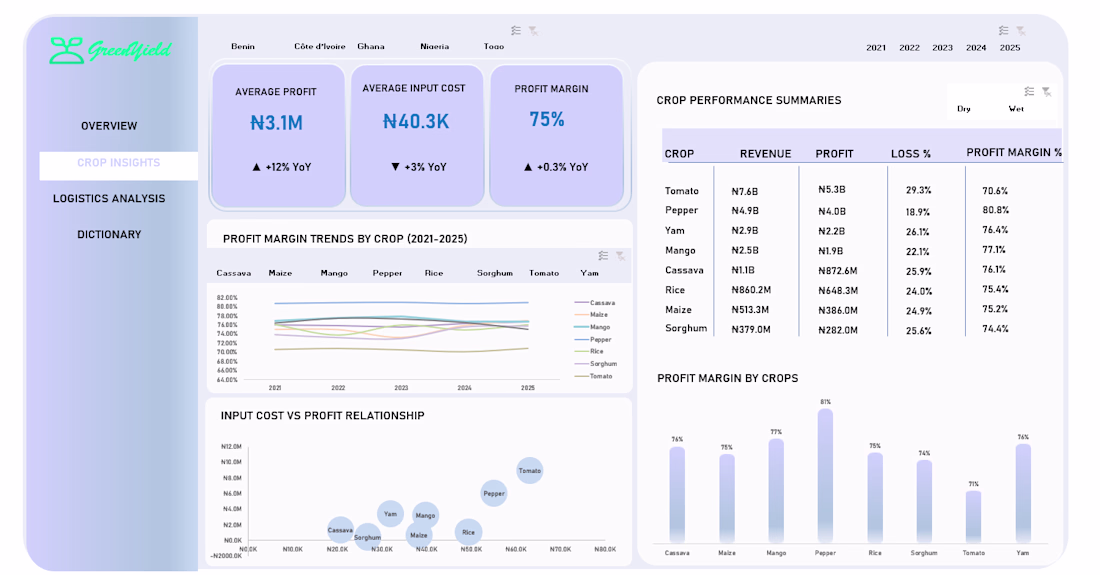Screen dimensions: 1100x575
Task: Click the REVENUE column header
Action: (765, 154)
